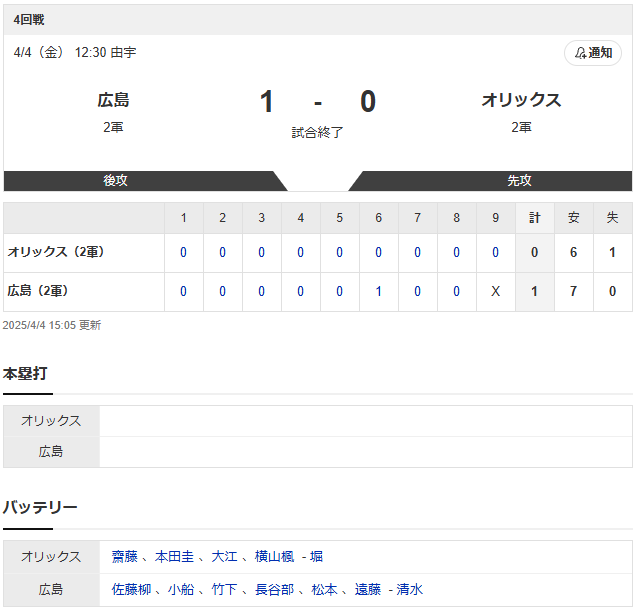Open Hiroshima inning 4 score link
The image size is (634, 608).
pyautogui.click(x=300, y=291)
